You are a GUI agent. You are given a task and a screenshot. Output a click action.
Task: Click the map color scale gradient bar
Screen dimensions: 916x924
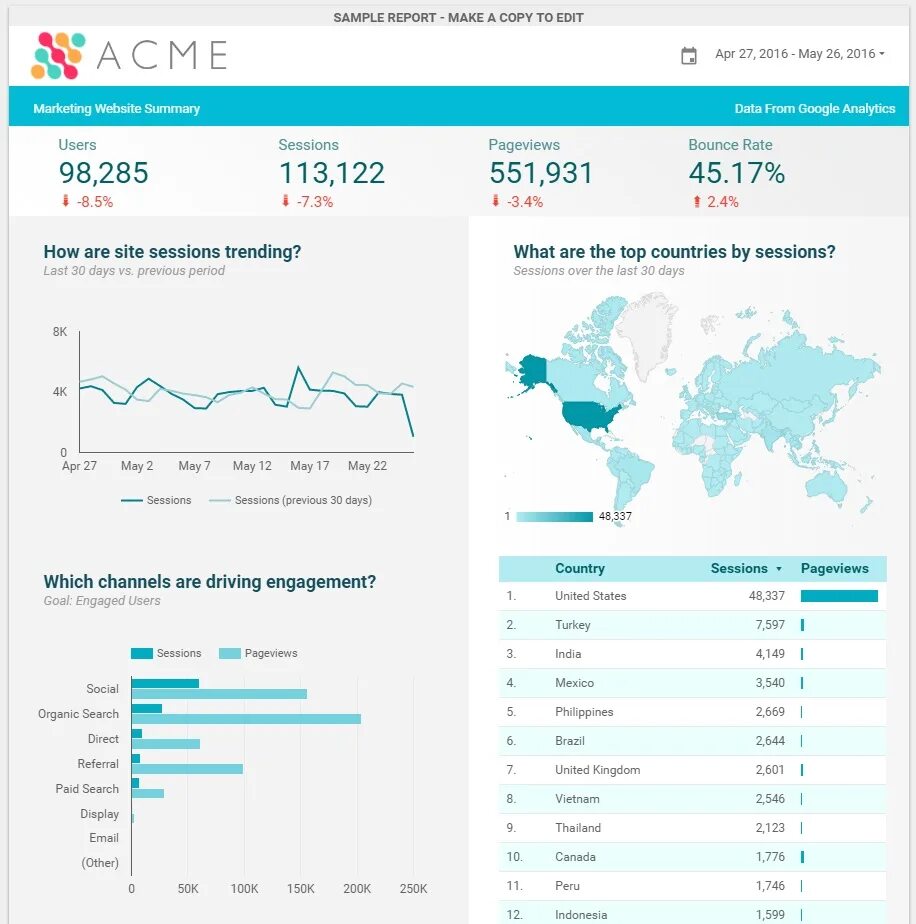pos(554,517)
